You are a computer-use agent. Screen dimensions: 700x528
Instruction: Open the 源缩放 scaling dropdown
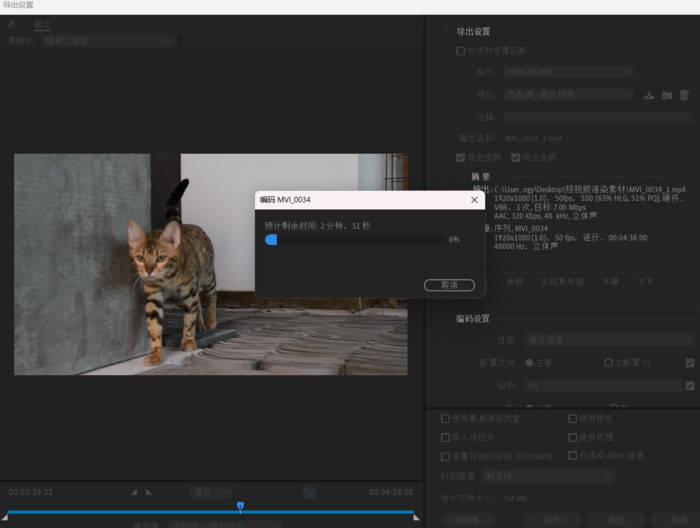tap(109, 41)
